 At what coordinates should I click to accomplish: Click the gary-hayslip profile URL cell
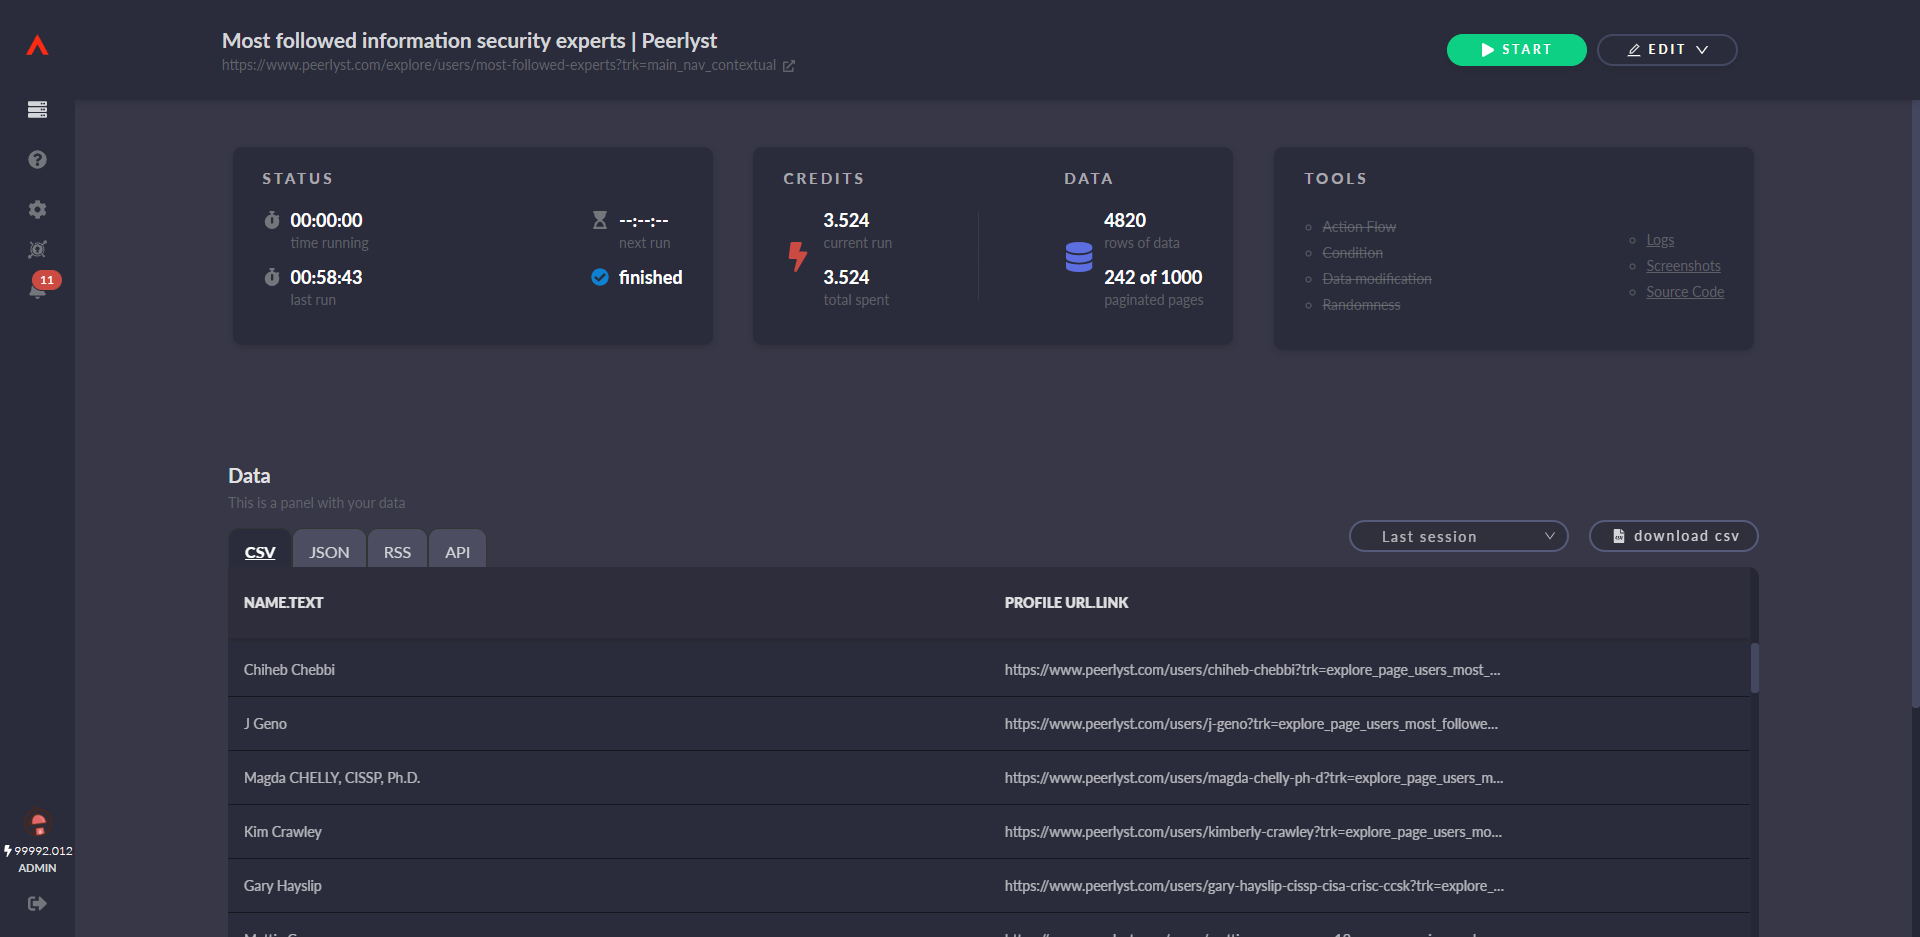(1254, 886)
